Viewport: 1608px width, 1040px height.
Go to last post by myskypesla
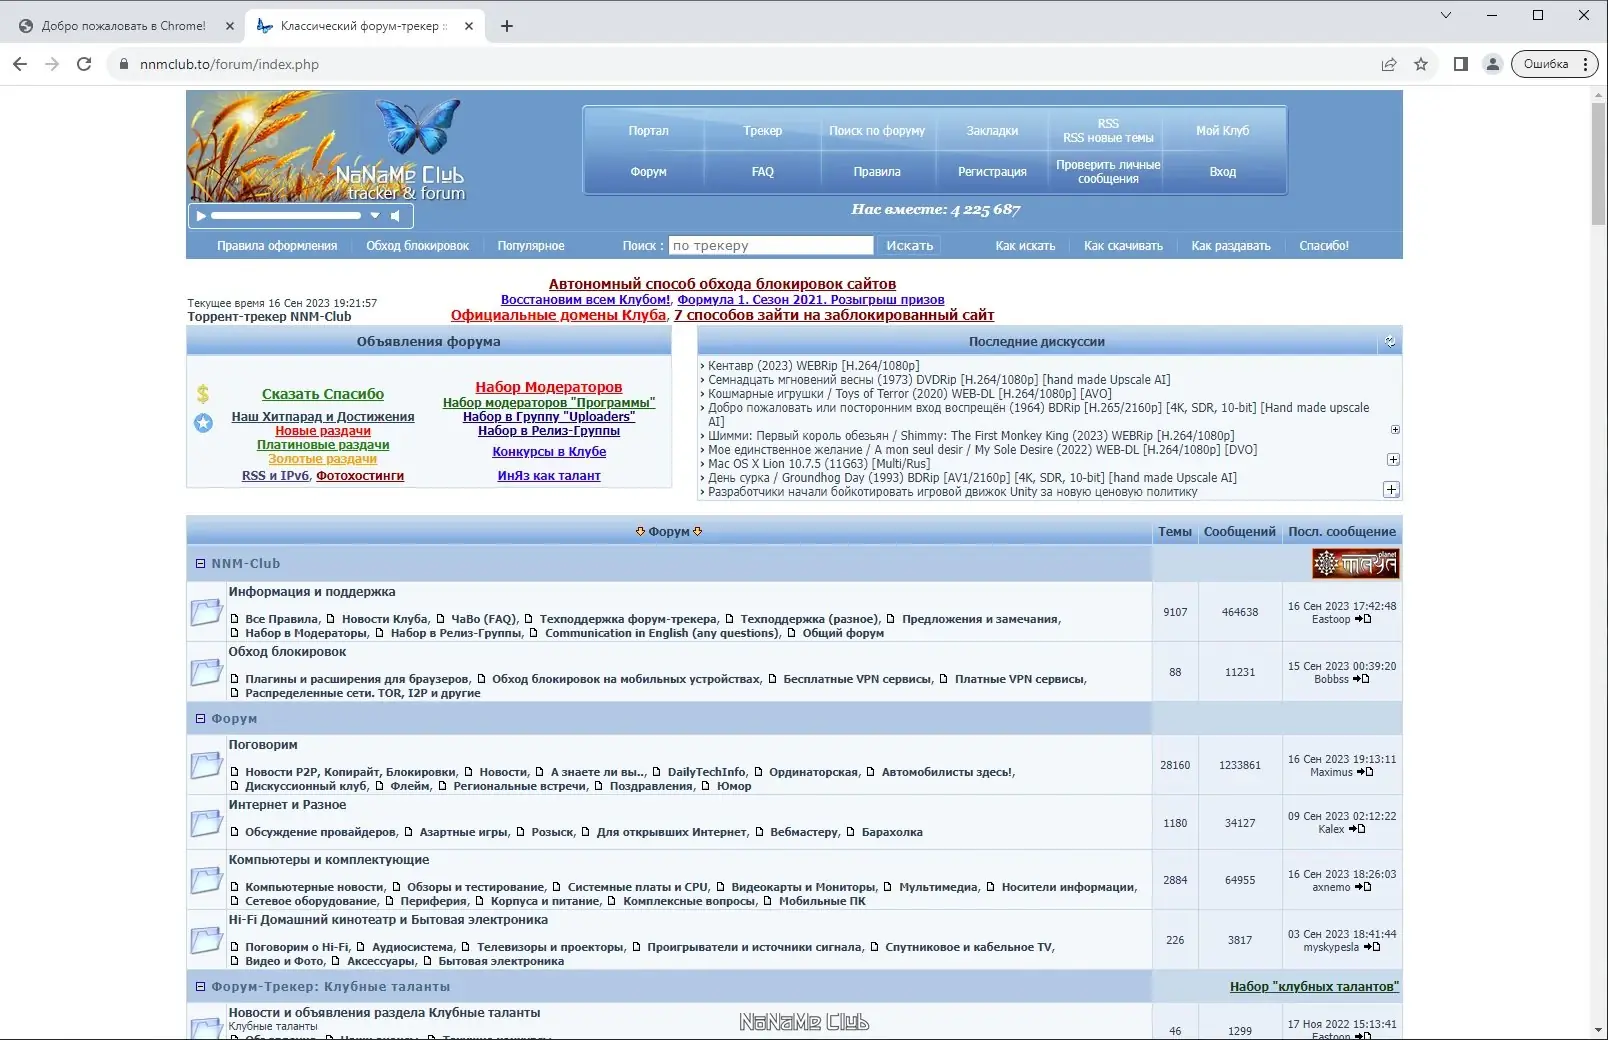pyautogui.click(x=1372, y=947)
